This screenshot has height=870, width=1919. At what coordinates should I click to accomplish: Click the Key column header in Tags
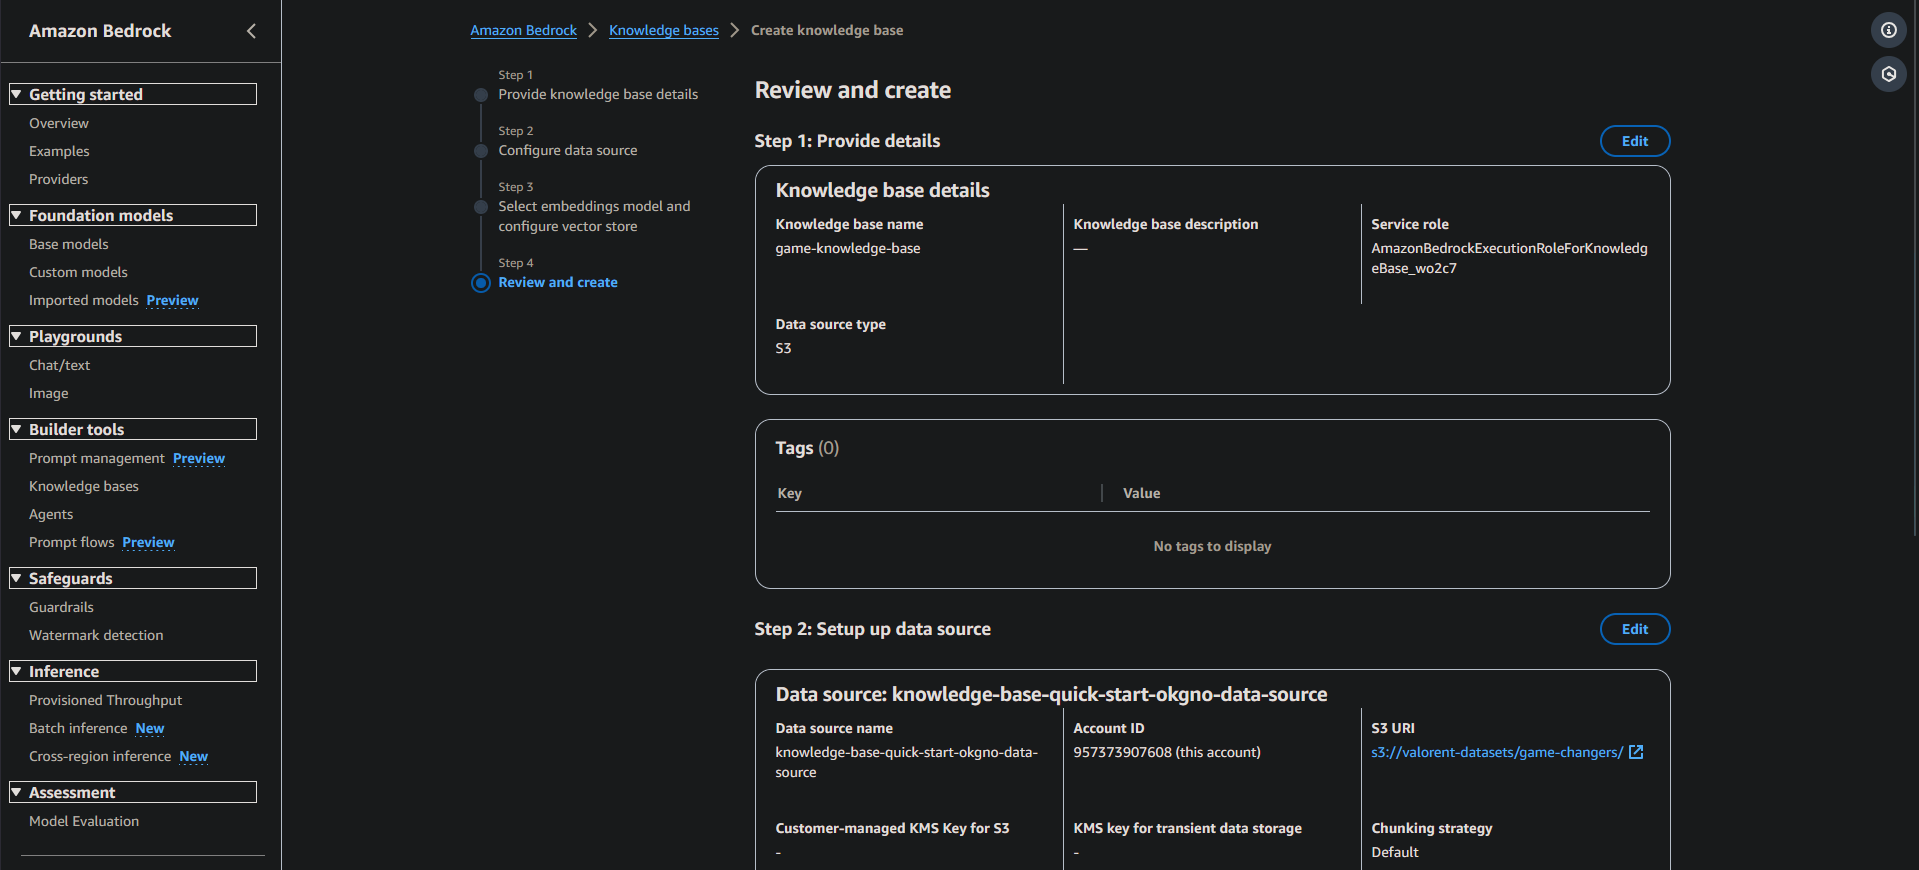click(790, 493)
